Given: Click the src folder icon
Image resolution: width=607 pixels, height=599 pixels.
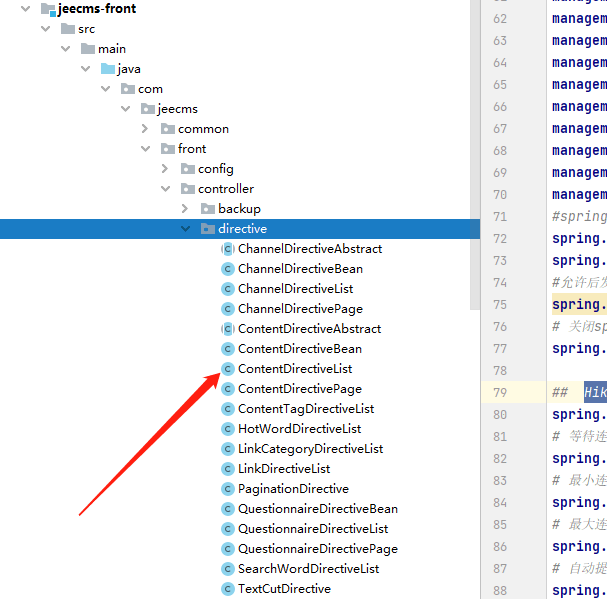Looking at the screenshot, I should click(68, 29).
